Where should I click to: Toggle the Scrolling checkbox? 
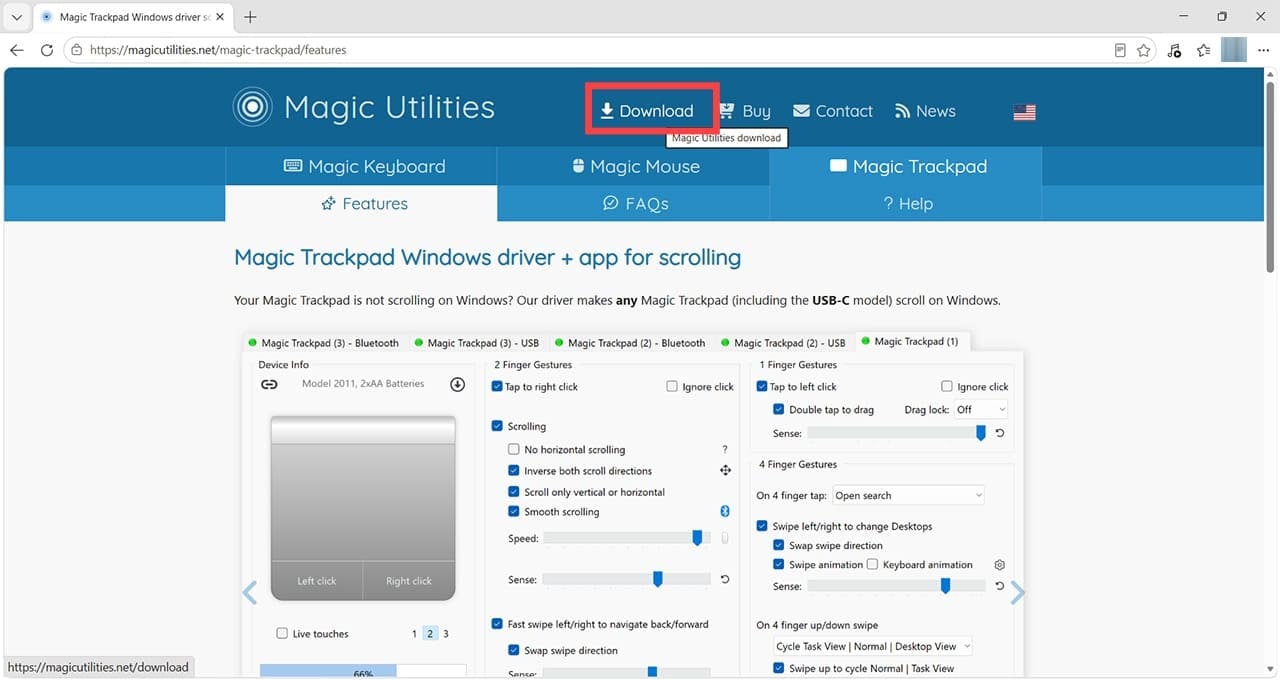click(497, 426)
